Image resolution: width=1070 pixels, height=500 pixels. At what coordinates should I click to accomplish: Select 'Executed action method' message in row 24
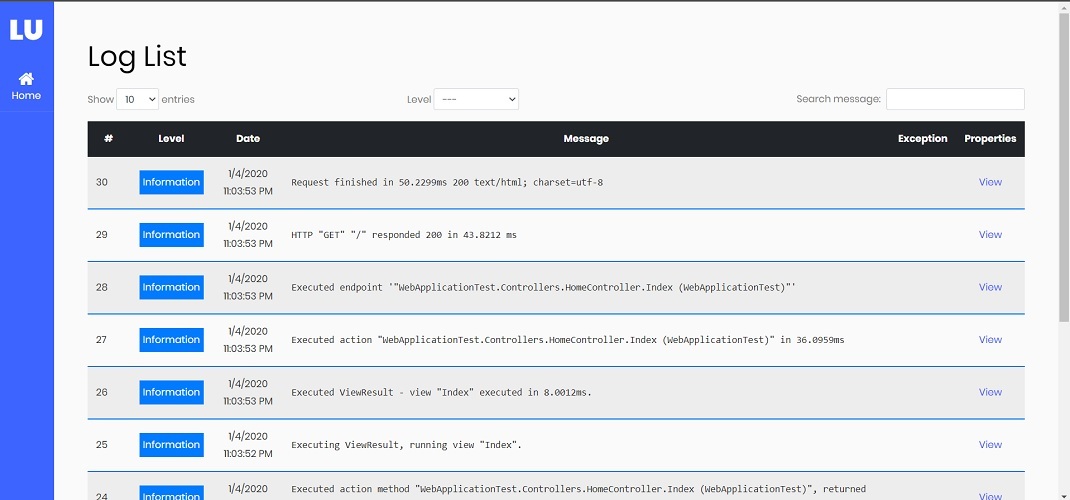(x=579, y=489)
